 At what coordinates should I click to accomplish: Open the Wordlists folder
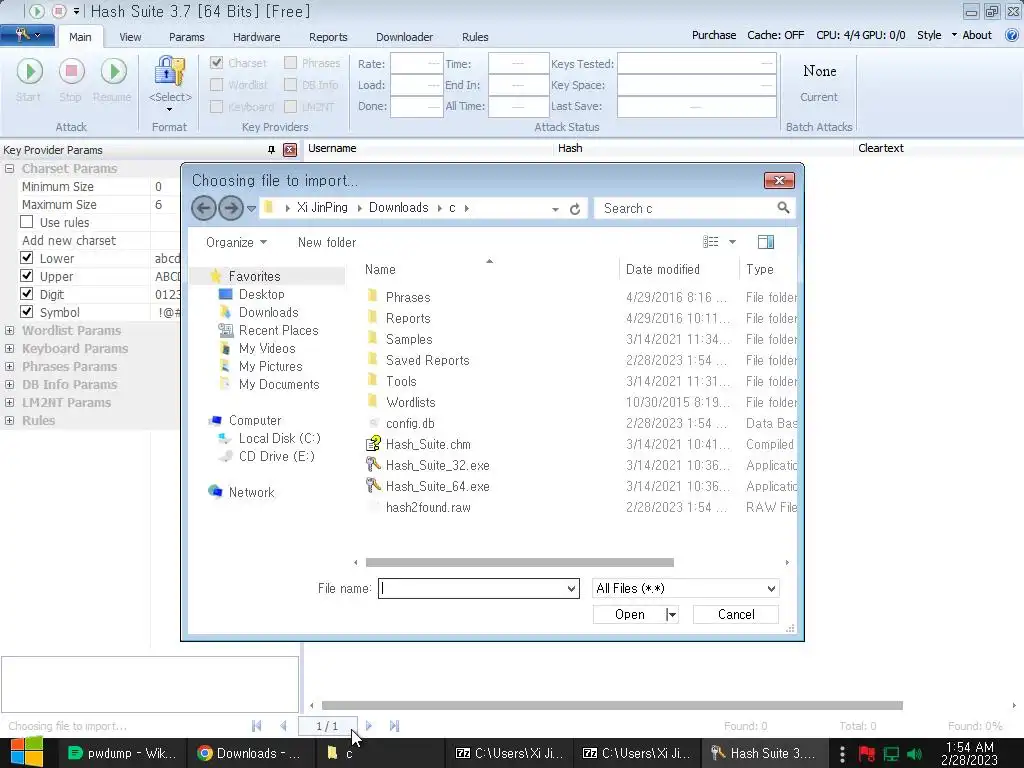(410, 402)
